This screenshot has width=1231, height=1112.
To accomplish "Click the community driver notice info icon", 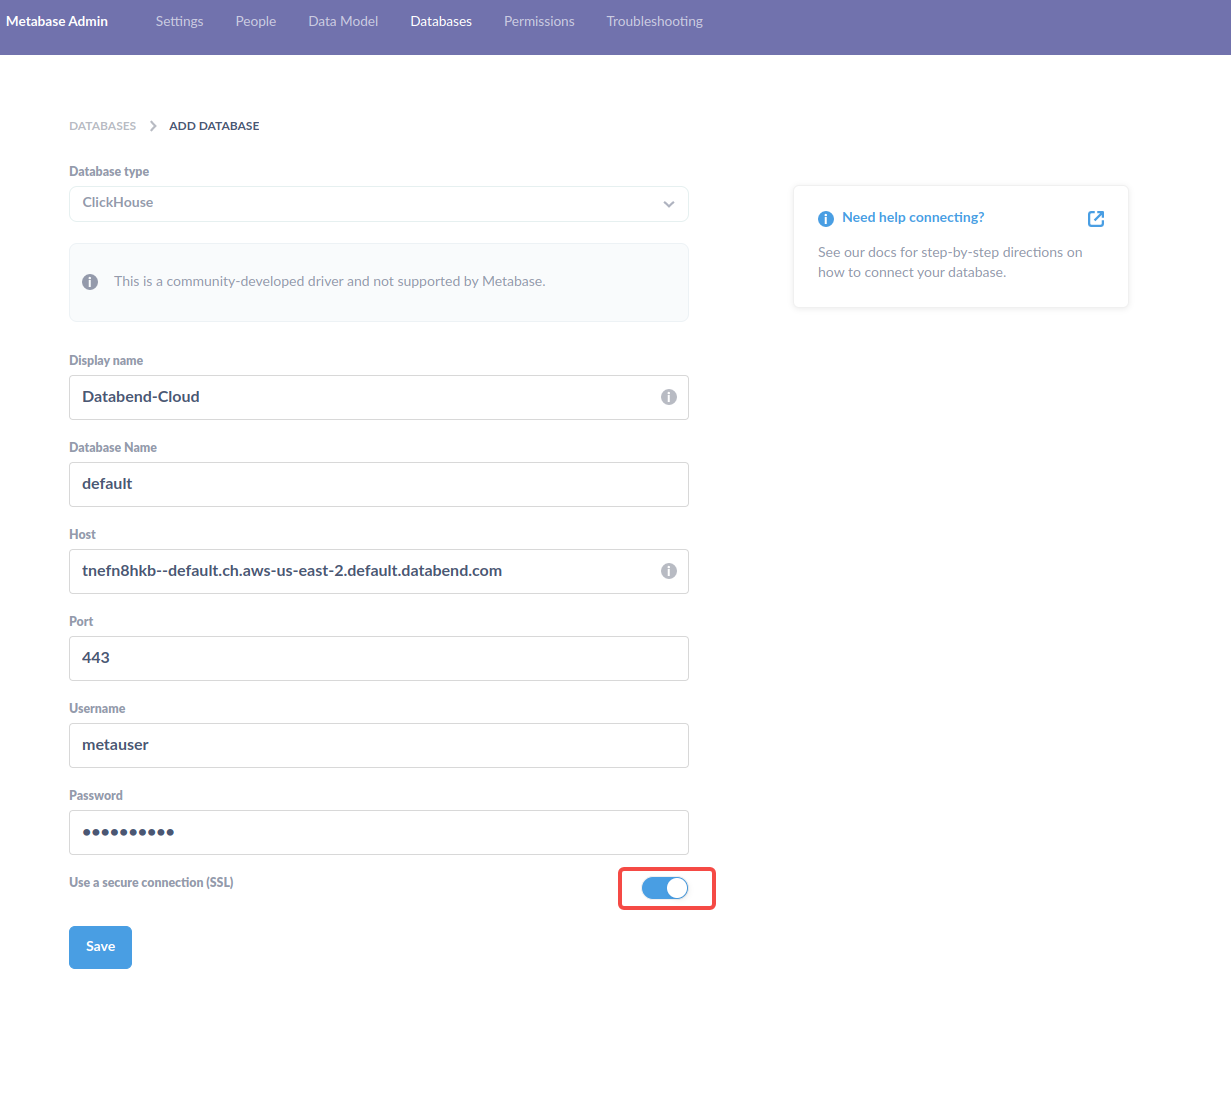I will coord(90,282).
